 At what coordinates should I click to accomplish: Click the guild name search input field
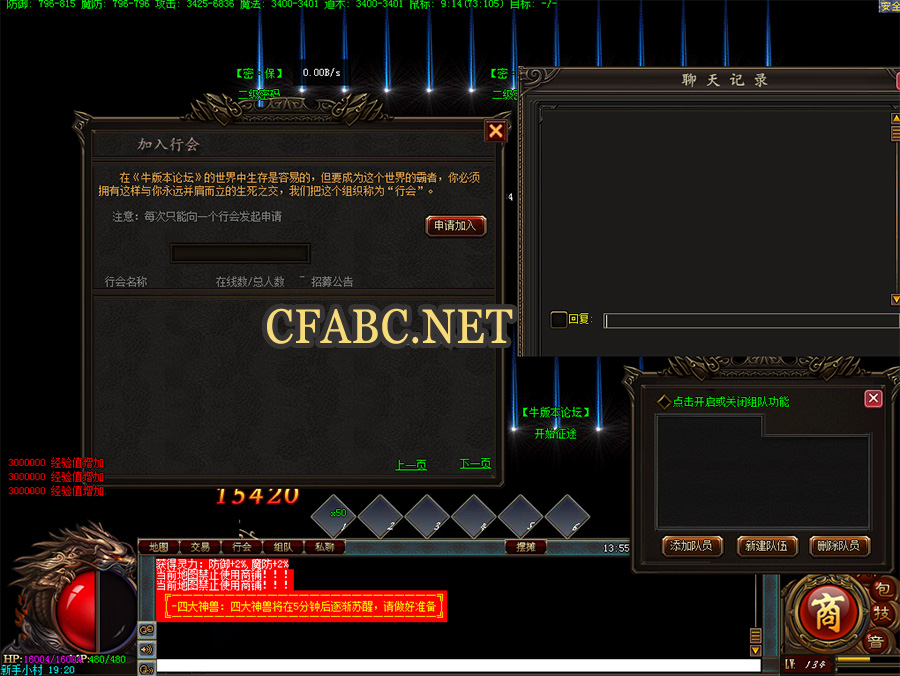pos(240,253)
